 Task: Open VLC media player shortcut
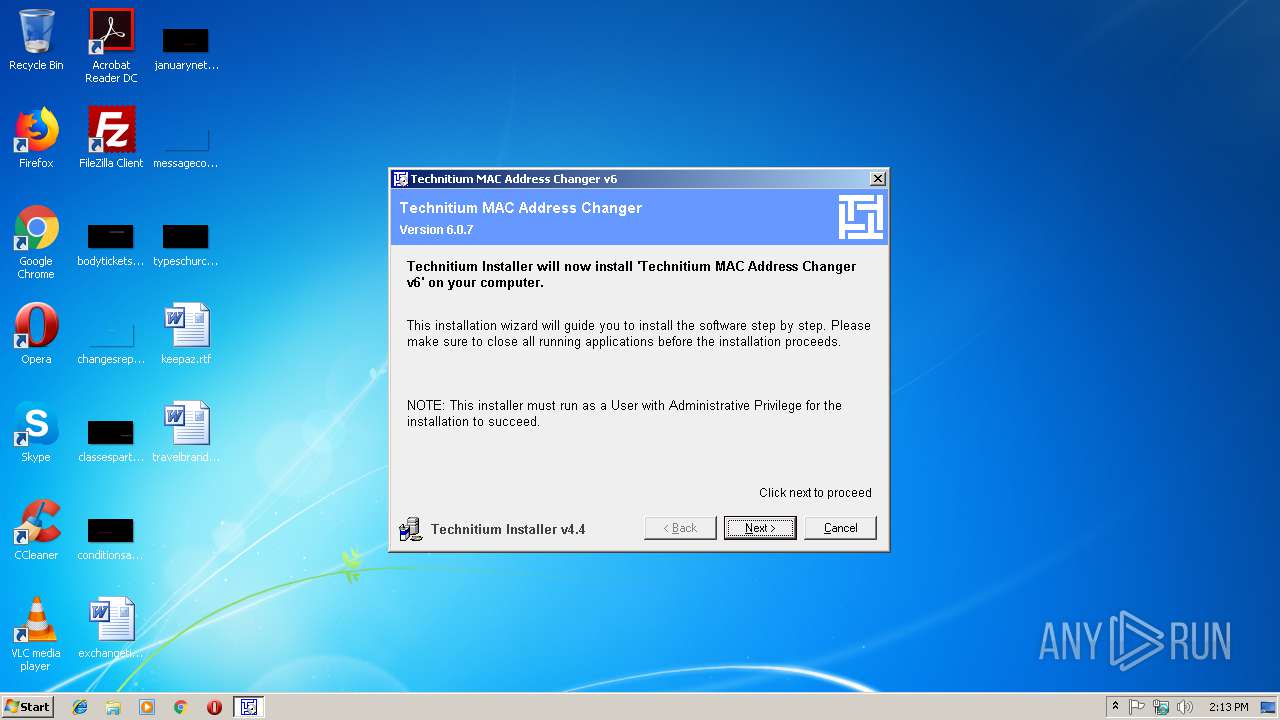click(x=36, y=634)
